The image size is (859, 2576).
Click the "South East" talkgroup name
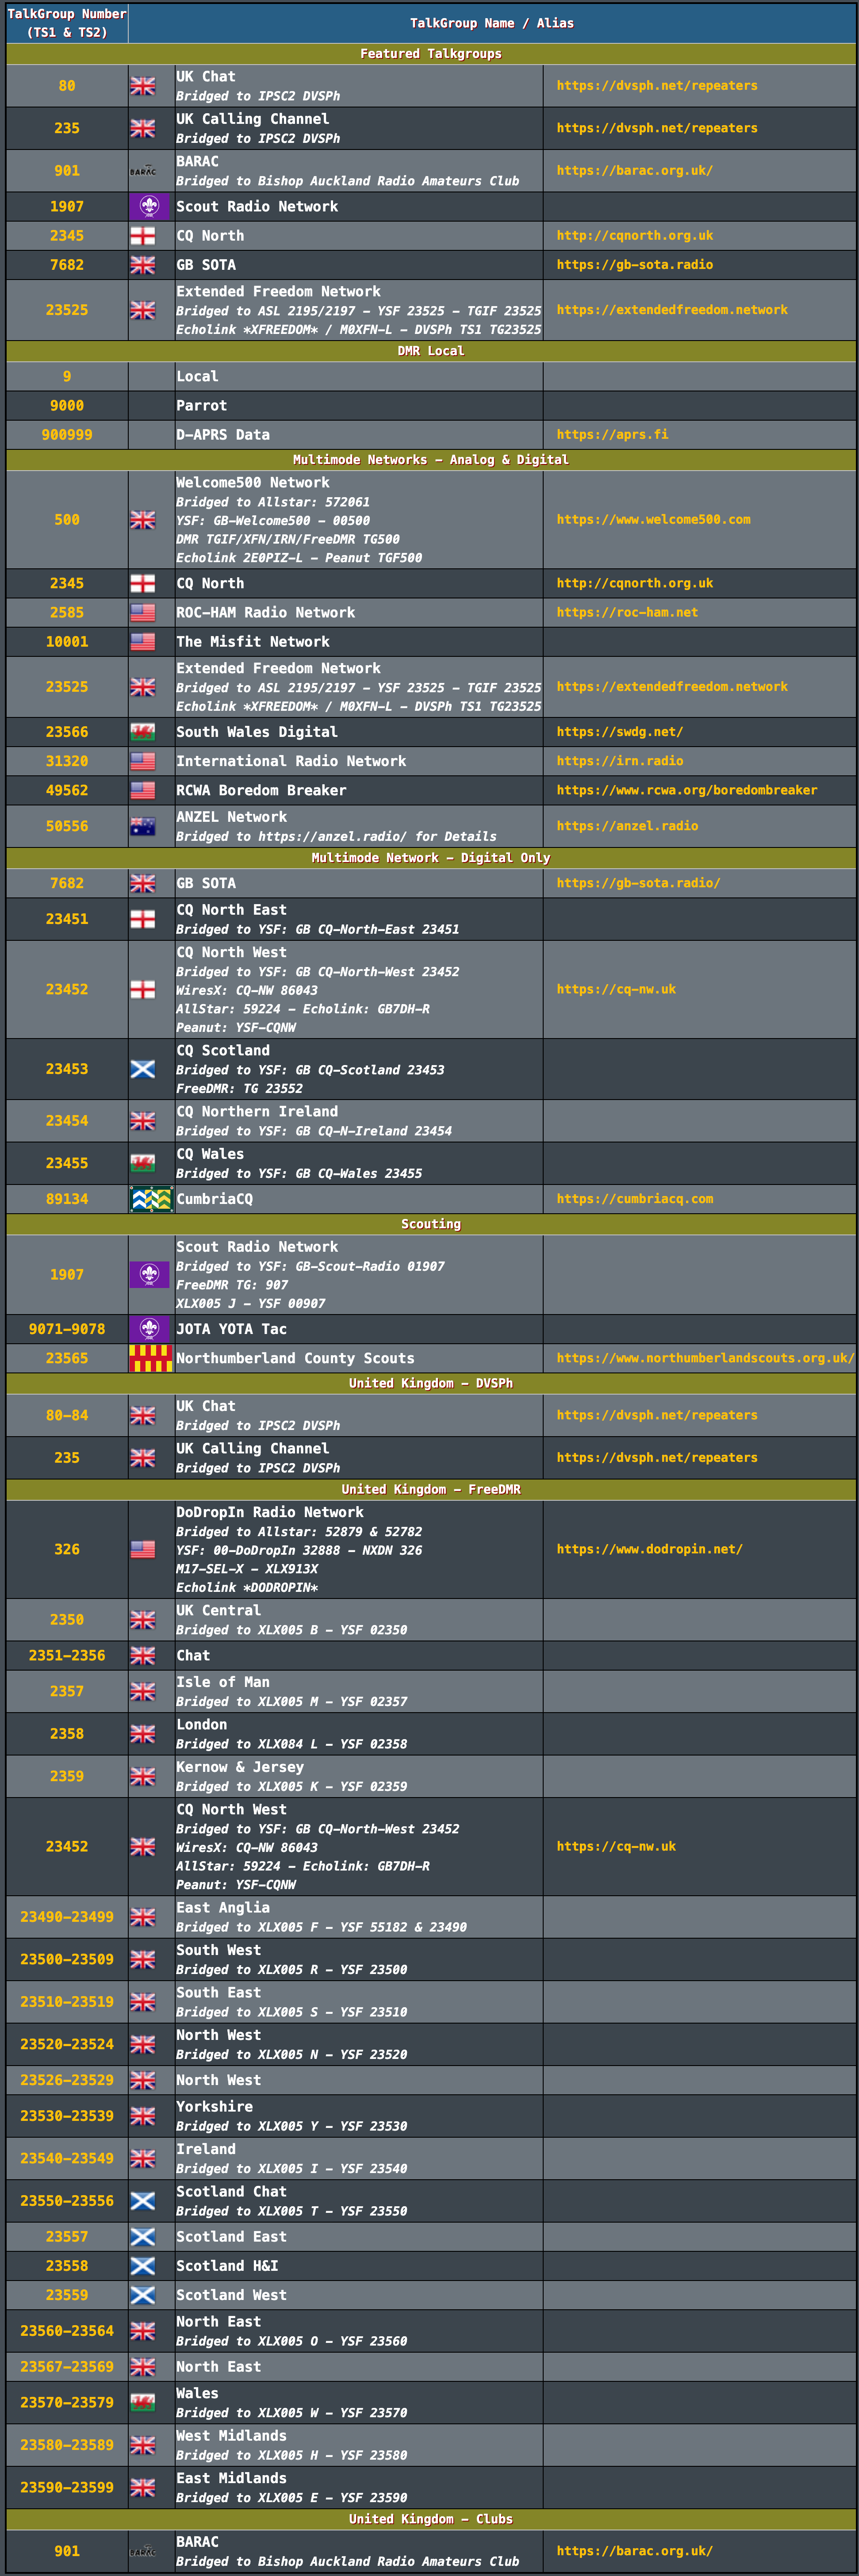(x=218, y=1992)
